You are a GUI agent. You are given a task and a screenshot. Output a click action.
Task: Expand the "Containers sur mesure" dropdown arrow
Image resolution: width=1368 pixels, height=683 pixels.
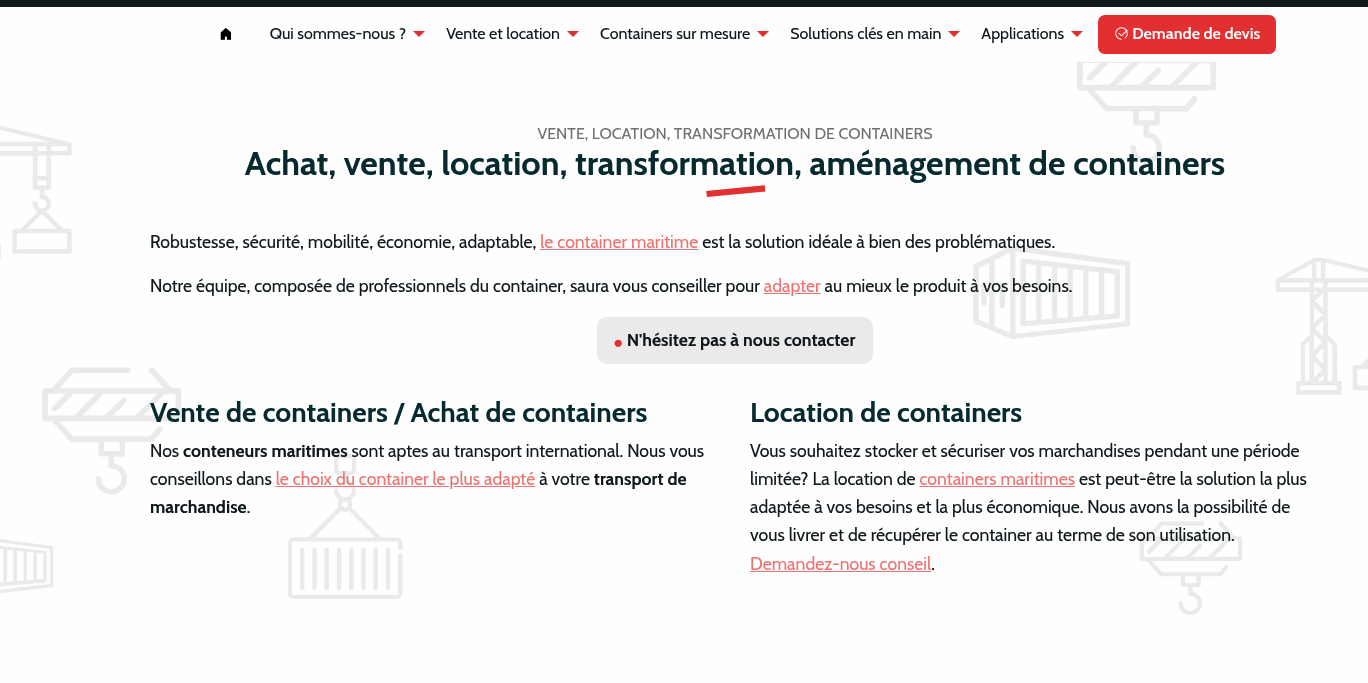coord(763,34)
